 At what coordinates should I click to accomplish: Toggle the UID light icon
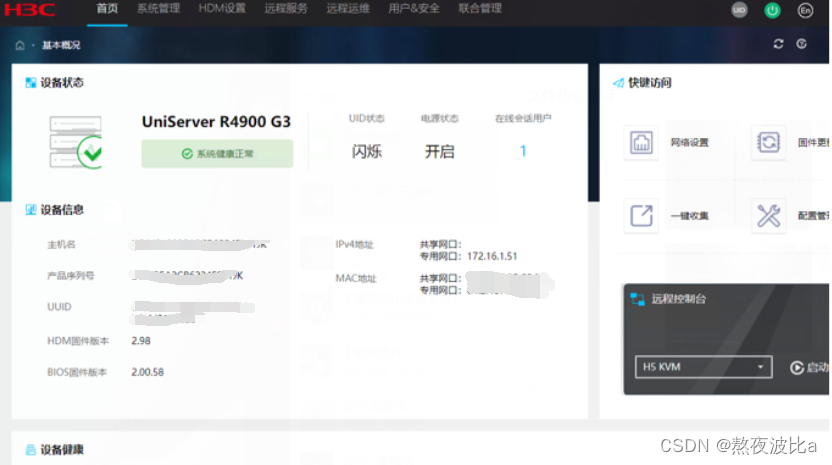click(739, 10)
